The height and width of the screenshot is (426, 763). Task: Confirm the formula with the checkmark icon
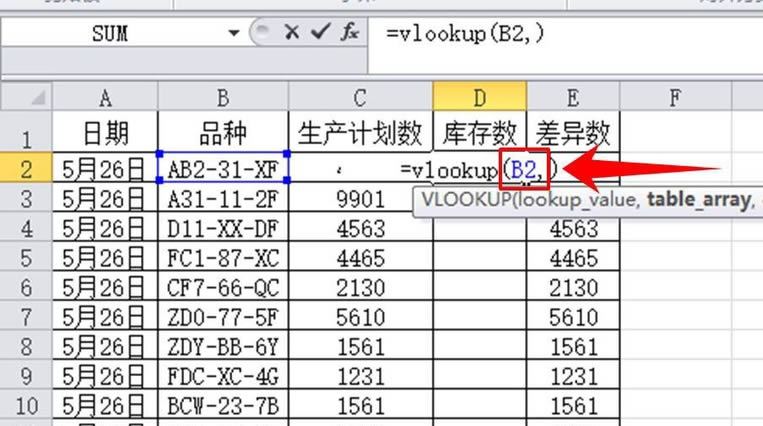(321, 32)
